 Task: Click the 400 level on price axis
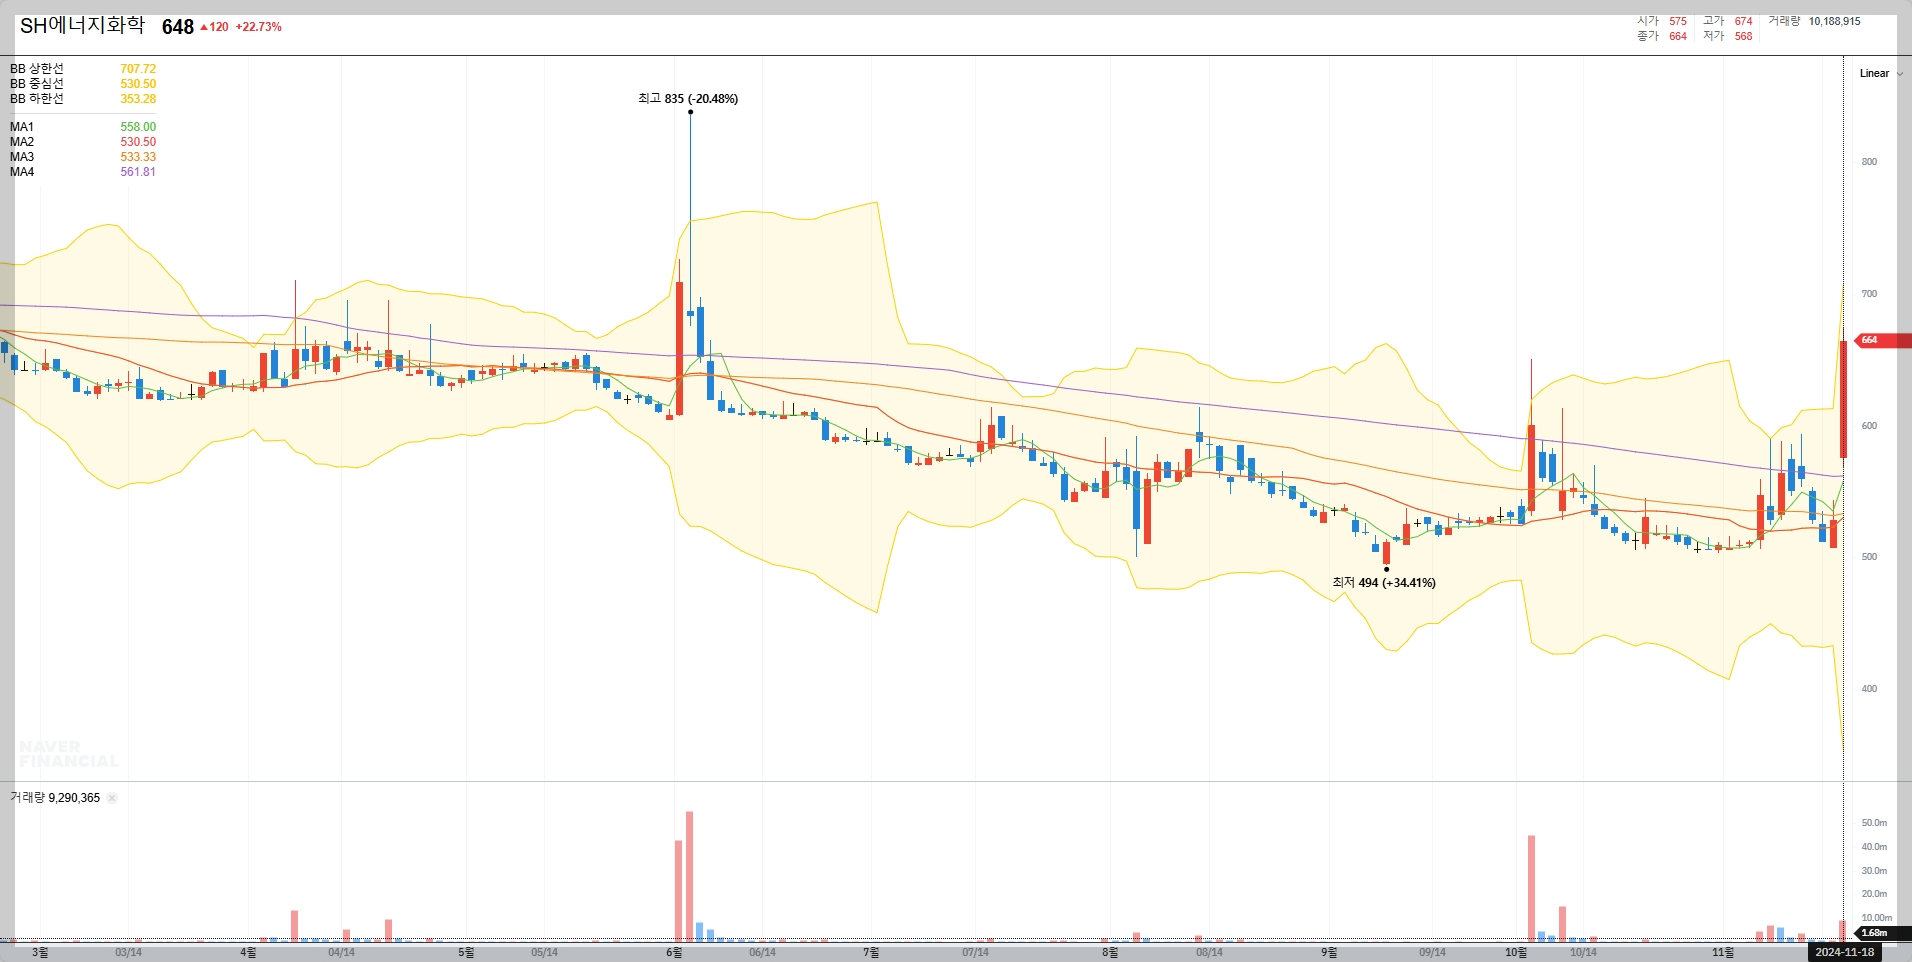(x=1869, y=689)
